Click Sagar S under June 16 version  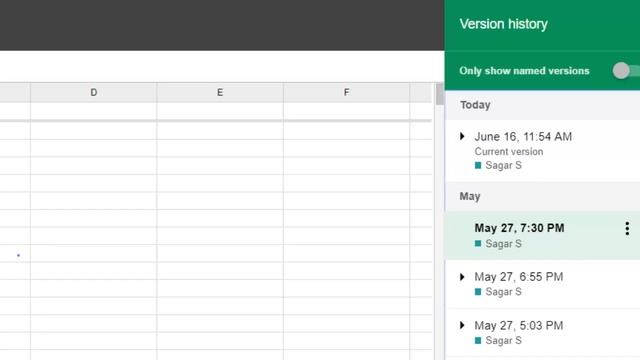(503, 165)
